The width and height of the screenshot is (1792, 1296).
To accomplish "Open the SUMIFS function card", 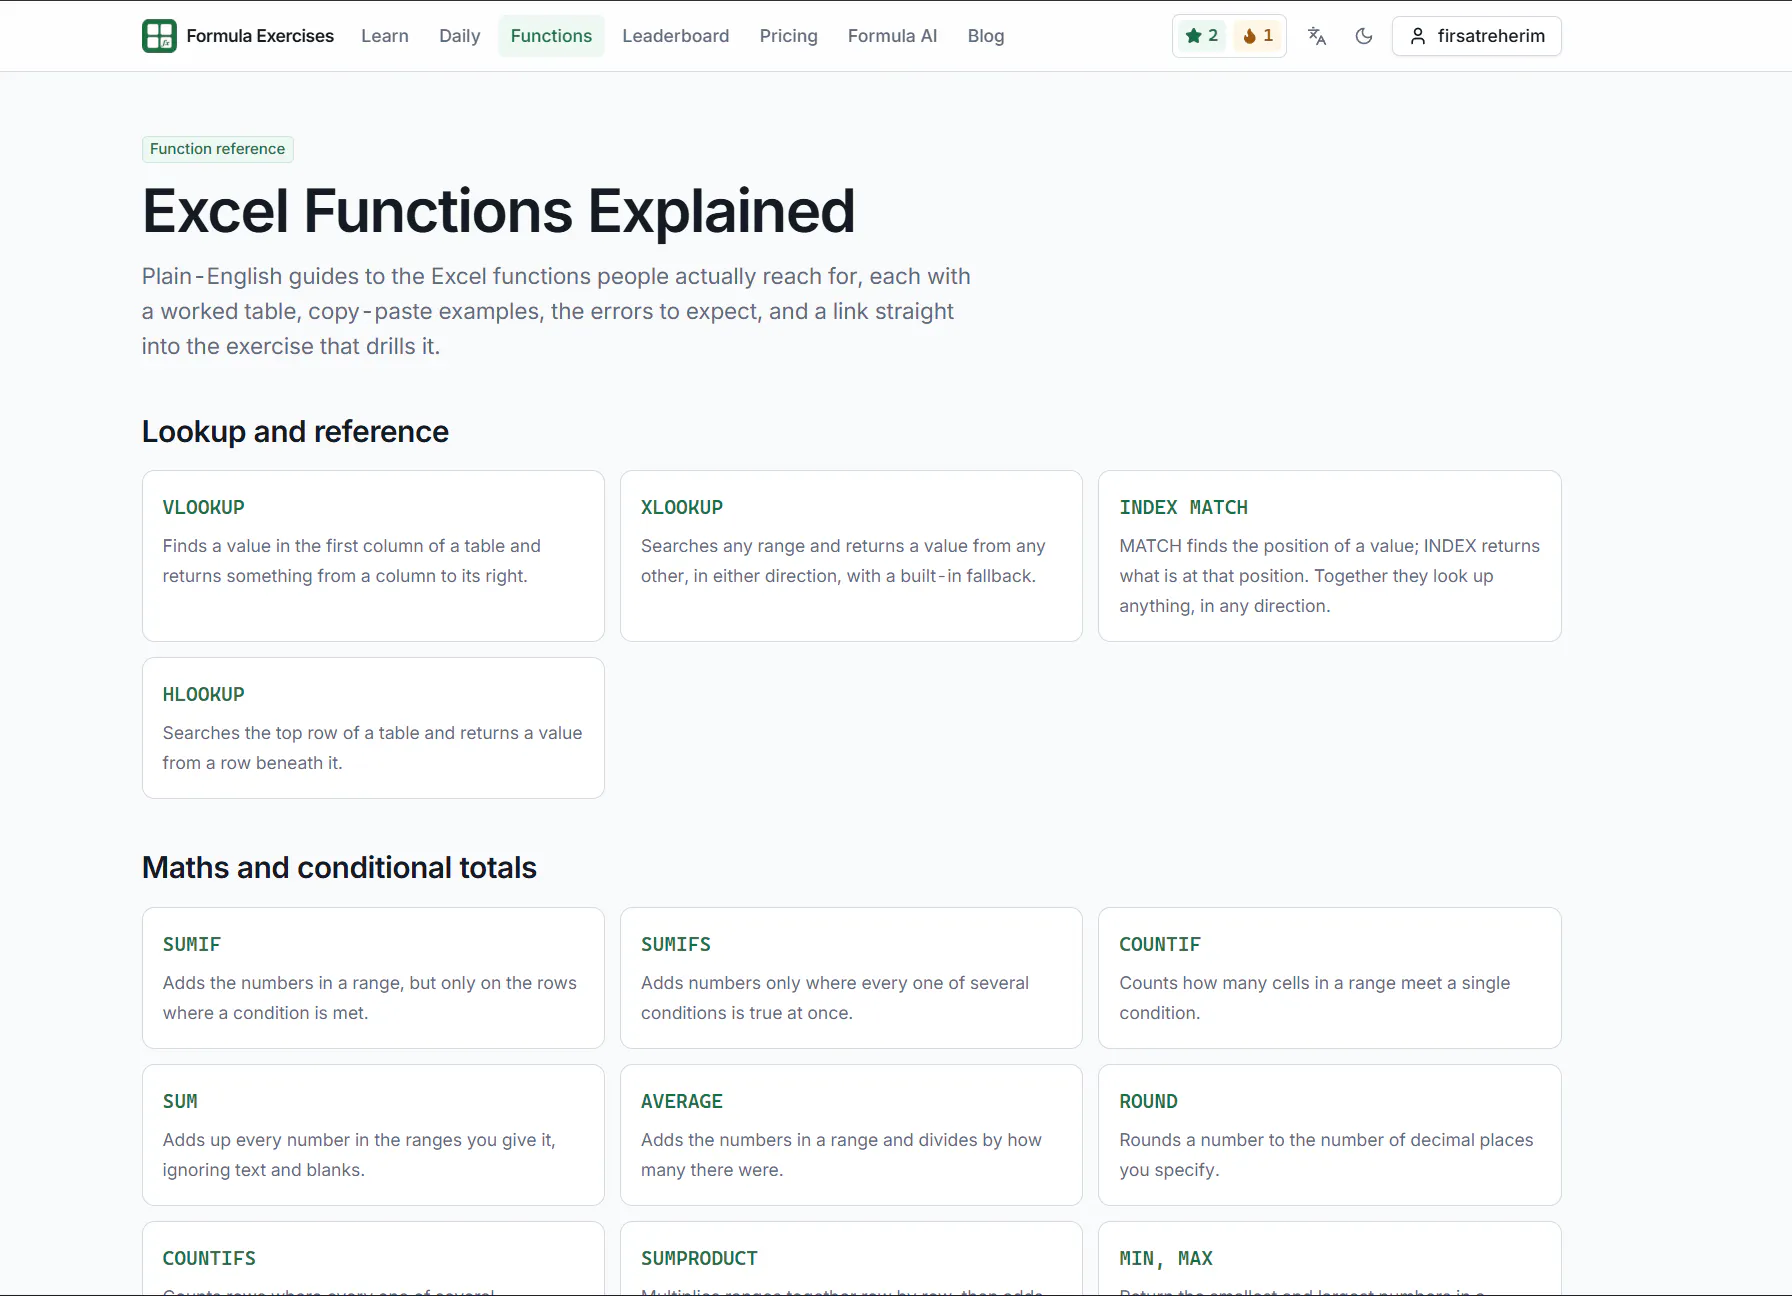I will click(851, 978).
